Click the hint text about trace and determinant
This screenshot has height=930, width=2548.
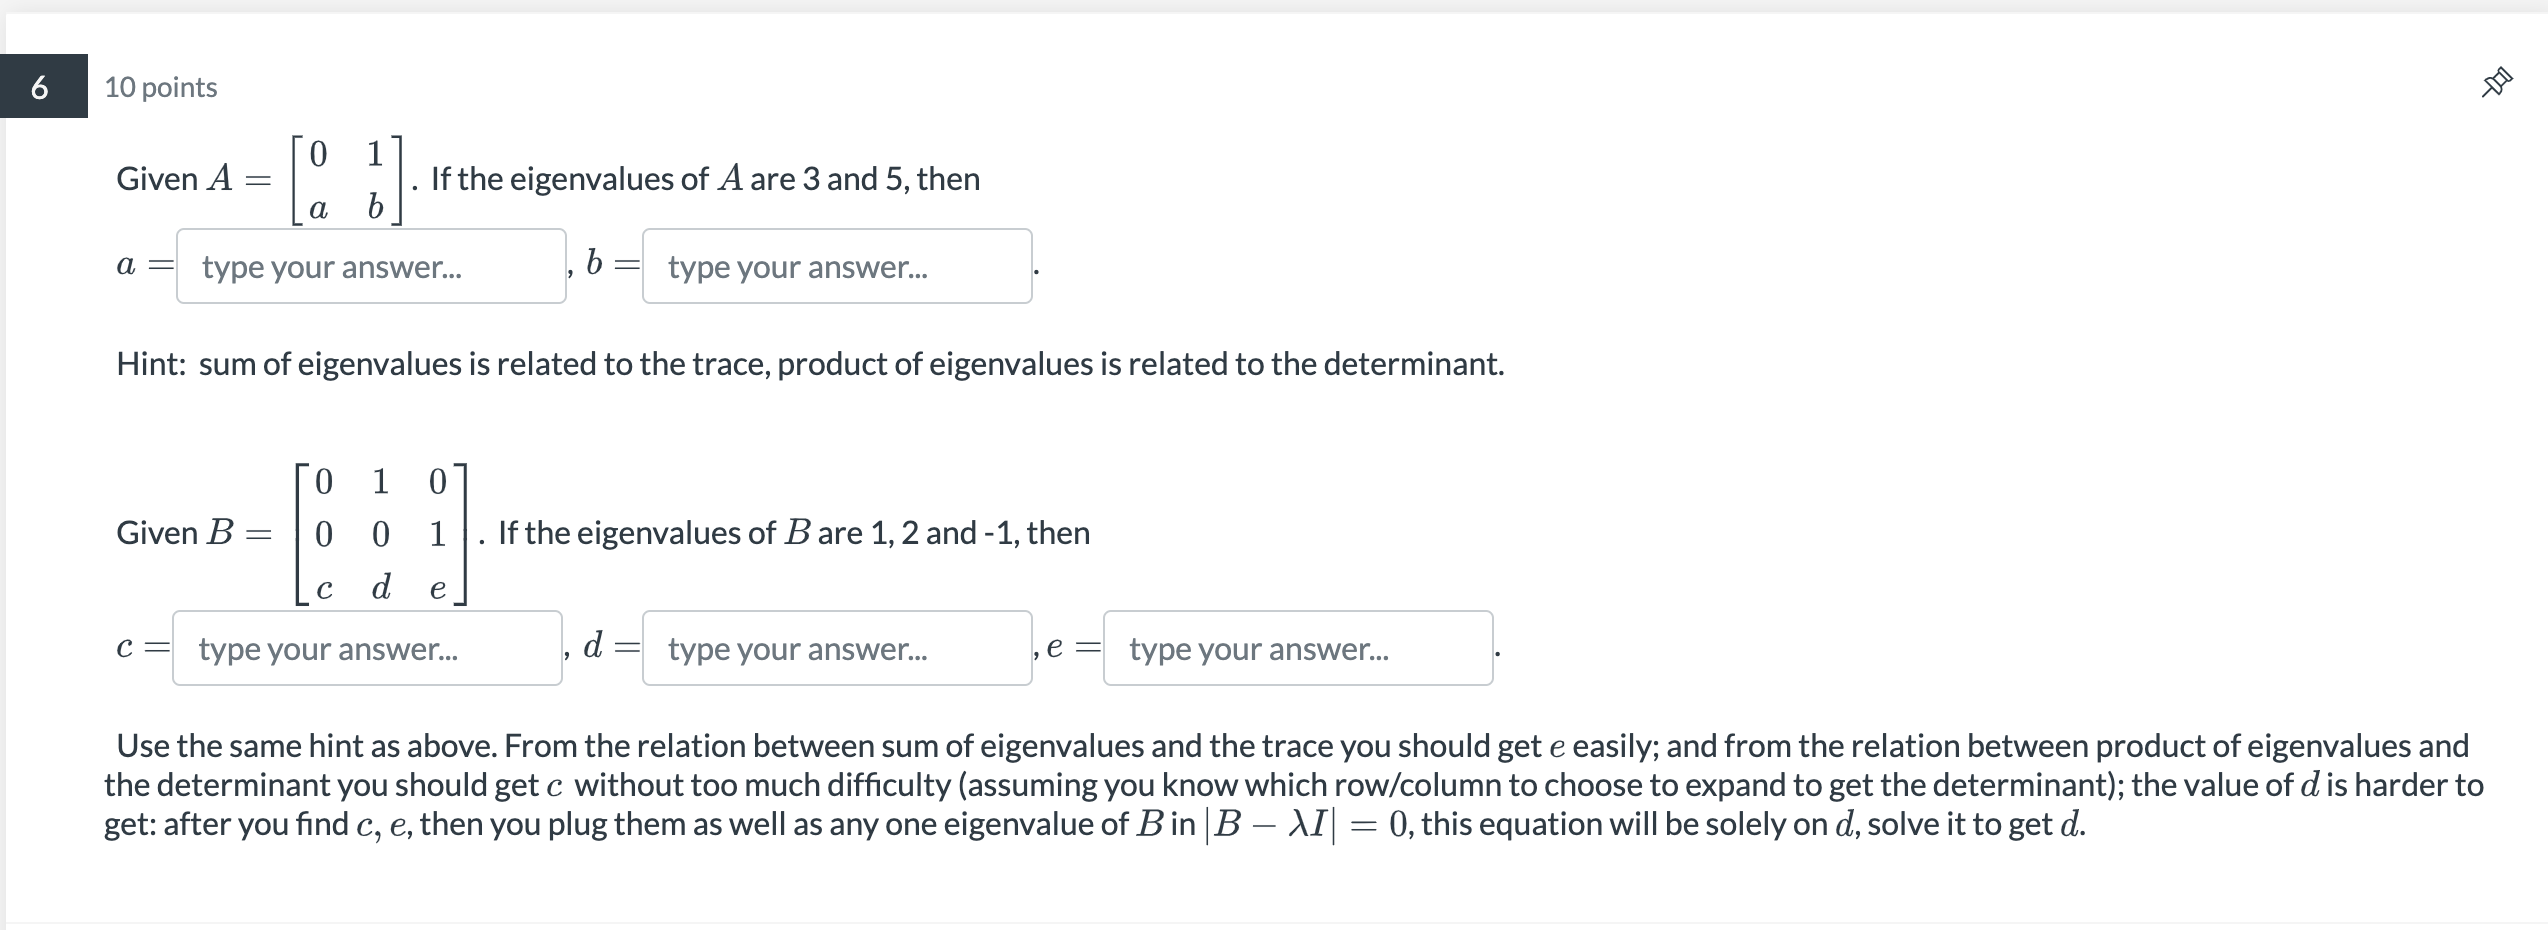(x=810, y=364)
